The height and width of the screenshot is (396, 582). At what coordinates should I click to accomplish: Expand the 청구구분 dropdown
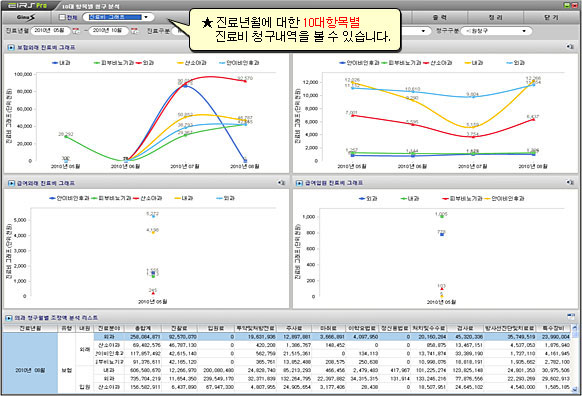(x=496, y=31)
